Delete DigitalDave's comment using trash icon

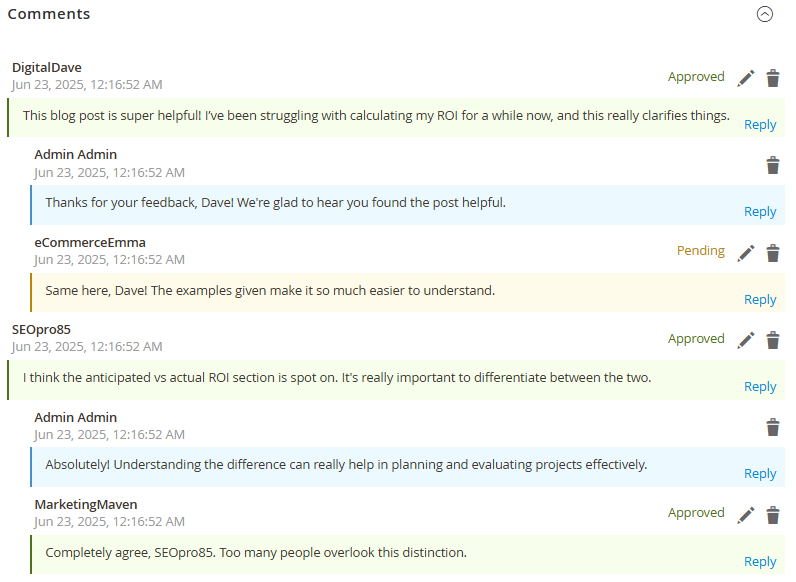[x=773, y=78]
